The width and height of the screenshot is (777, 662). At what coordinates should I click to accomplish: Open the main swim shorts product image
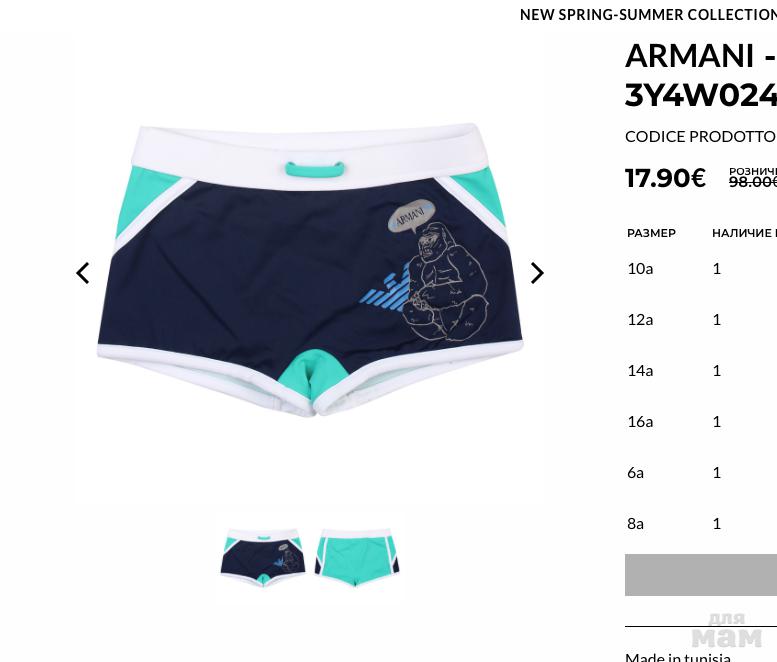pyautogui.click(x=310, y=270)
